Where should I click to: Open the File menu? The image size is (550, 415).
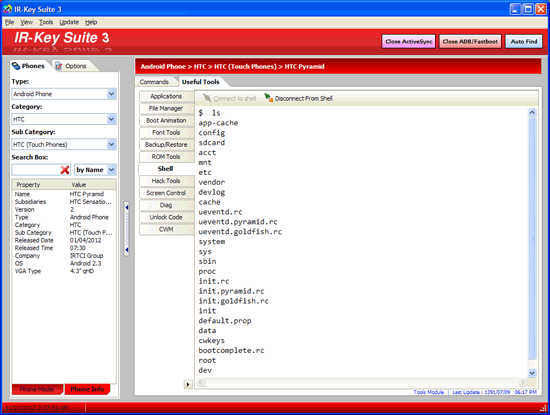pyautogui.click(x=9, y=22)
